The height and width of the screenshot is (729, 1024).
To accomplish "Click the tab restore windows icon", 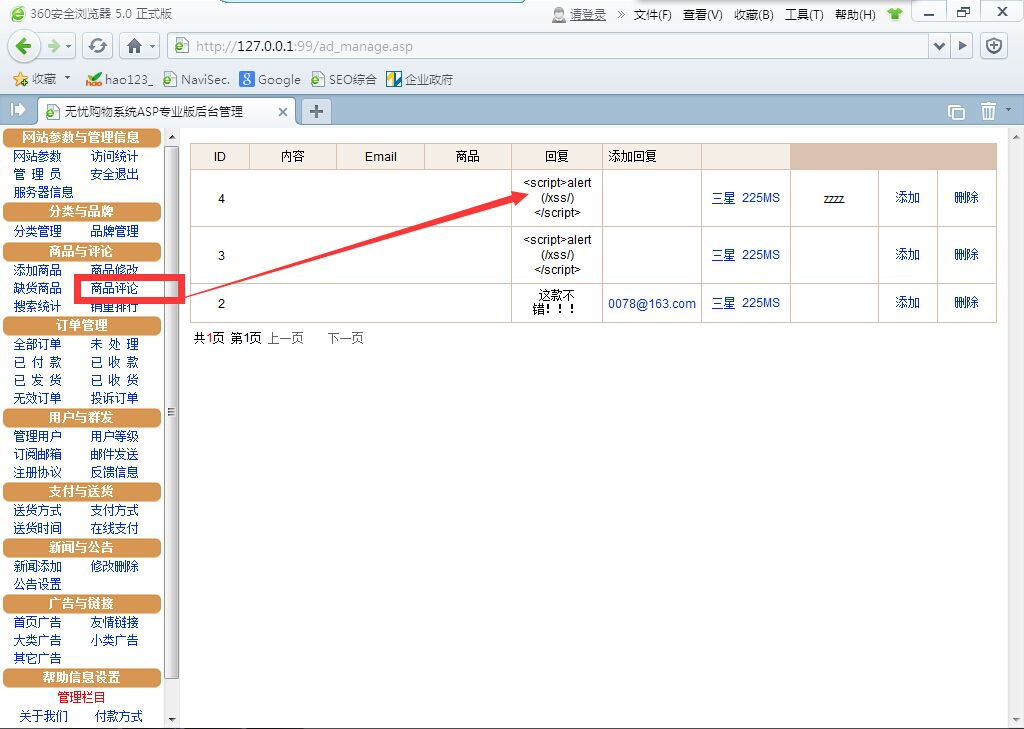I will click(956, 112).
